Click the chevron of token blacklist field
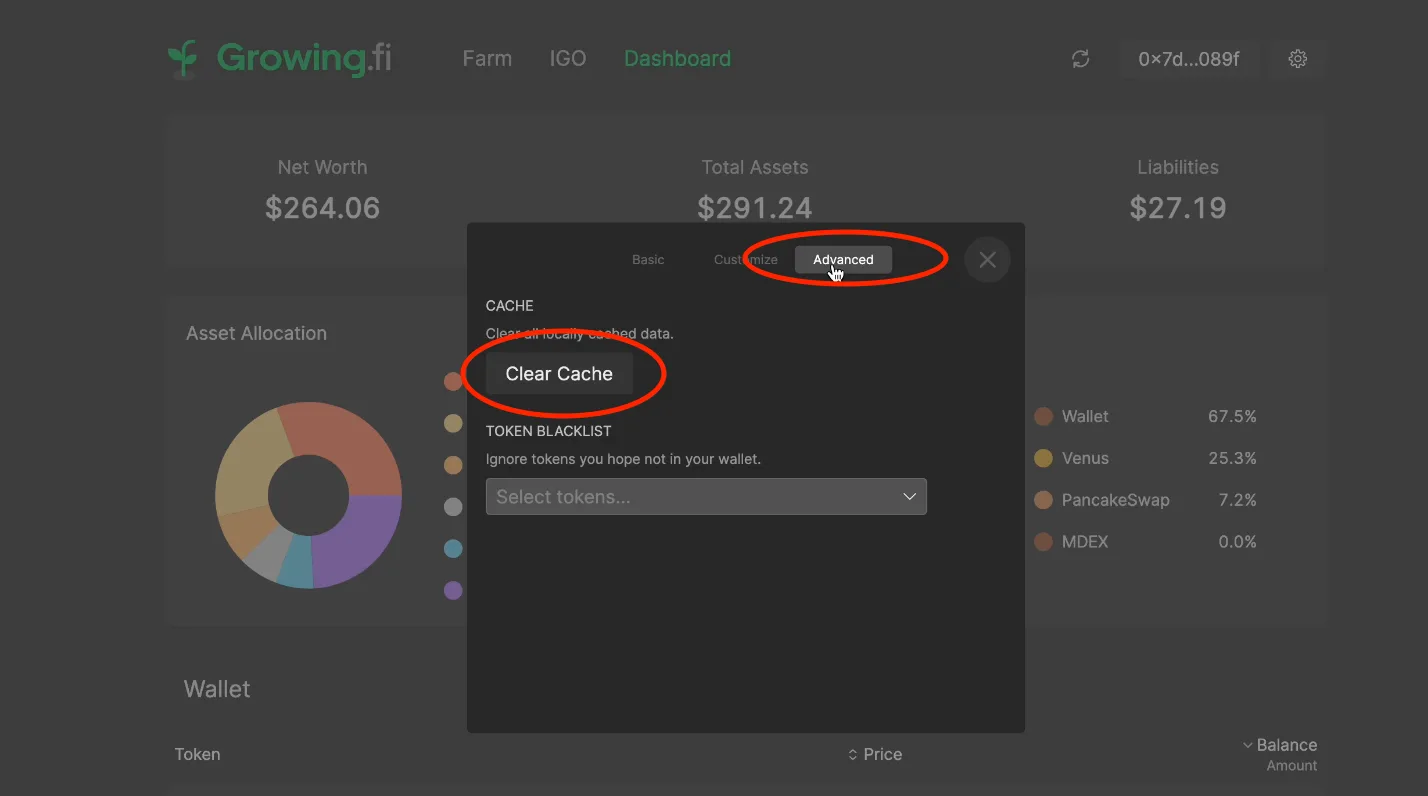The image size is (1428, 796). click(x=909, y=497)
